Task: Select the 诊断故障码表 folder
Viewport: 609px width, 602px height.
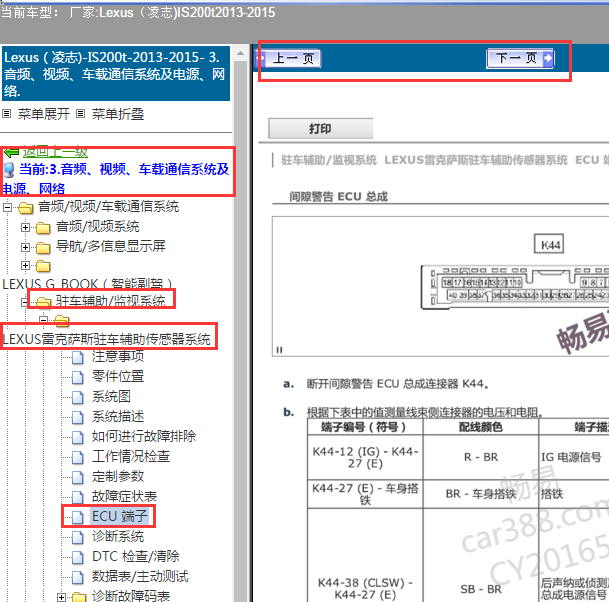Action: (x=131, y=596)
